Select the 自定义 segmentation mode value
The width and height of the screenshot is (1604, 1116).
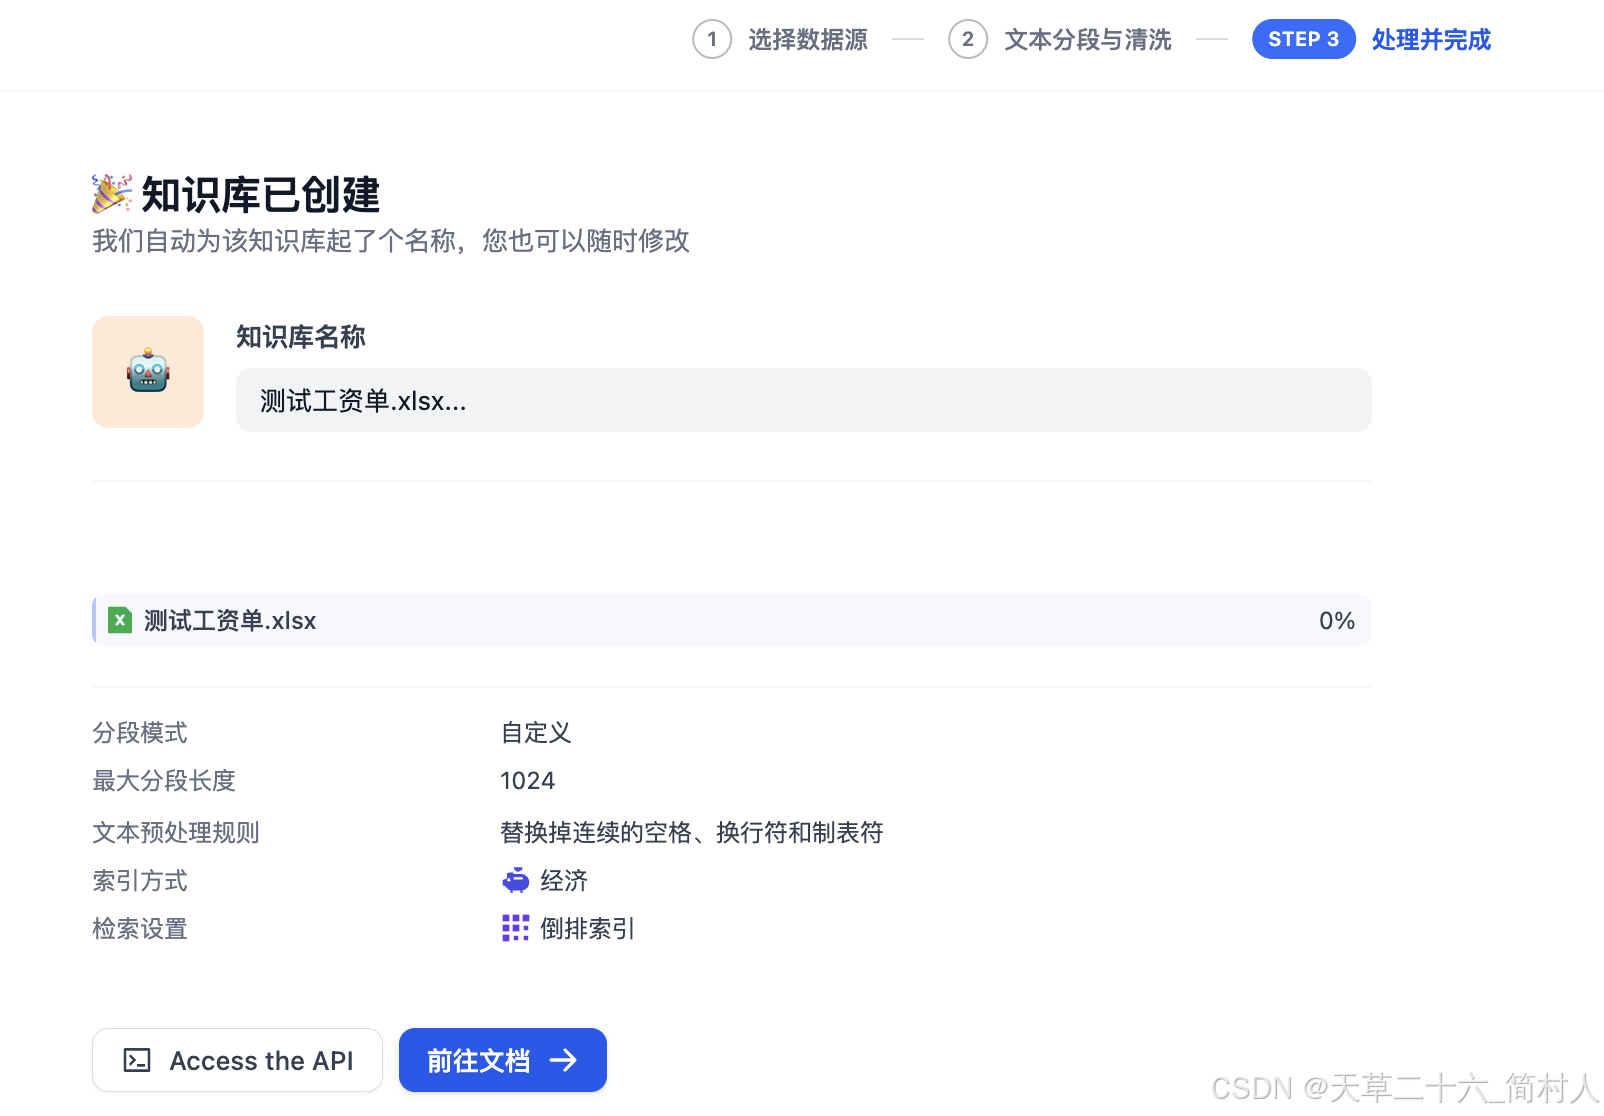coord(535,733)
